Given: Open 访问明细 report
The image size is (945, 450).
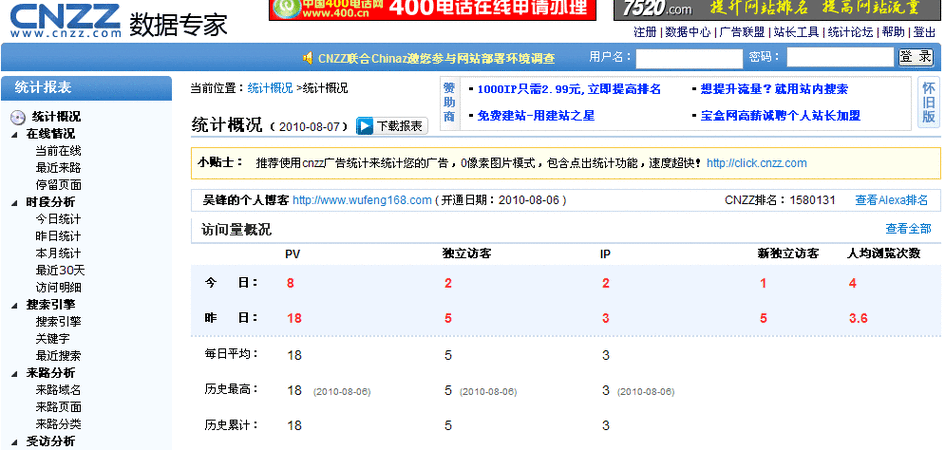Looking at the screenshot, I should (58, 287).
